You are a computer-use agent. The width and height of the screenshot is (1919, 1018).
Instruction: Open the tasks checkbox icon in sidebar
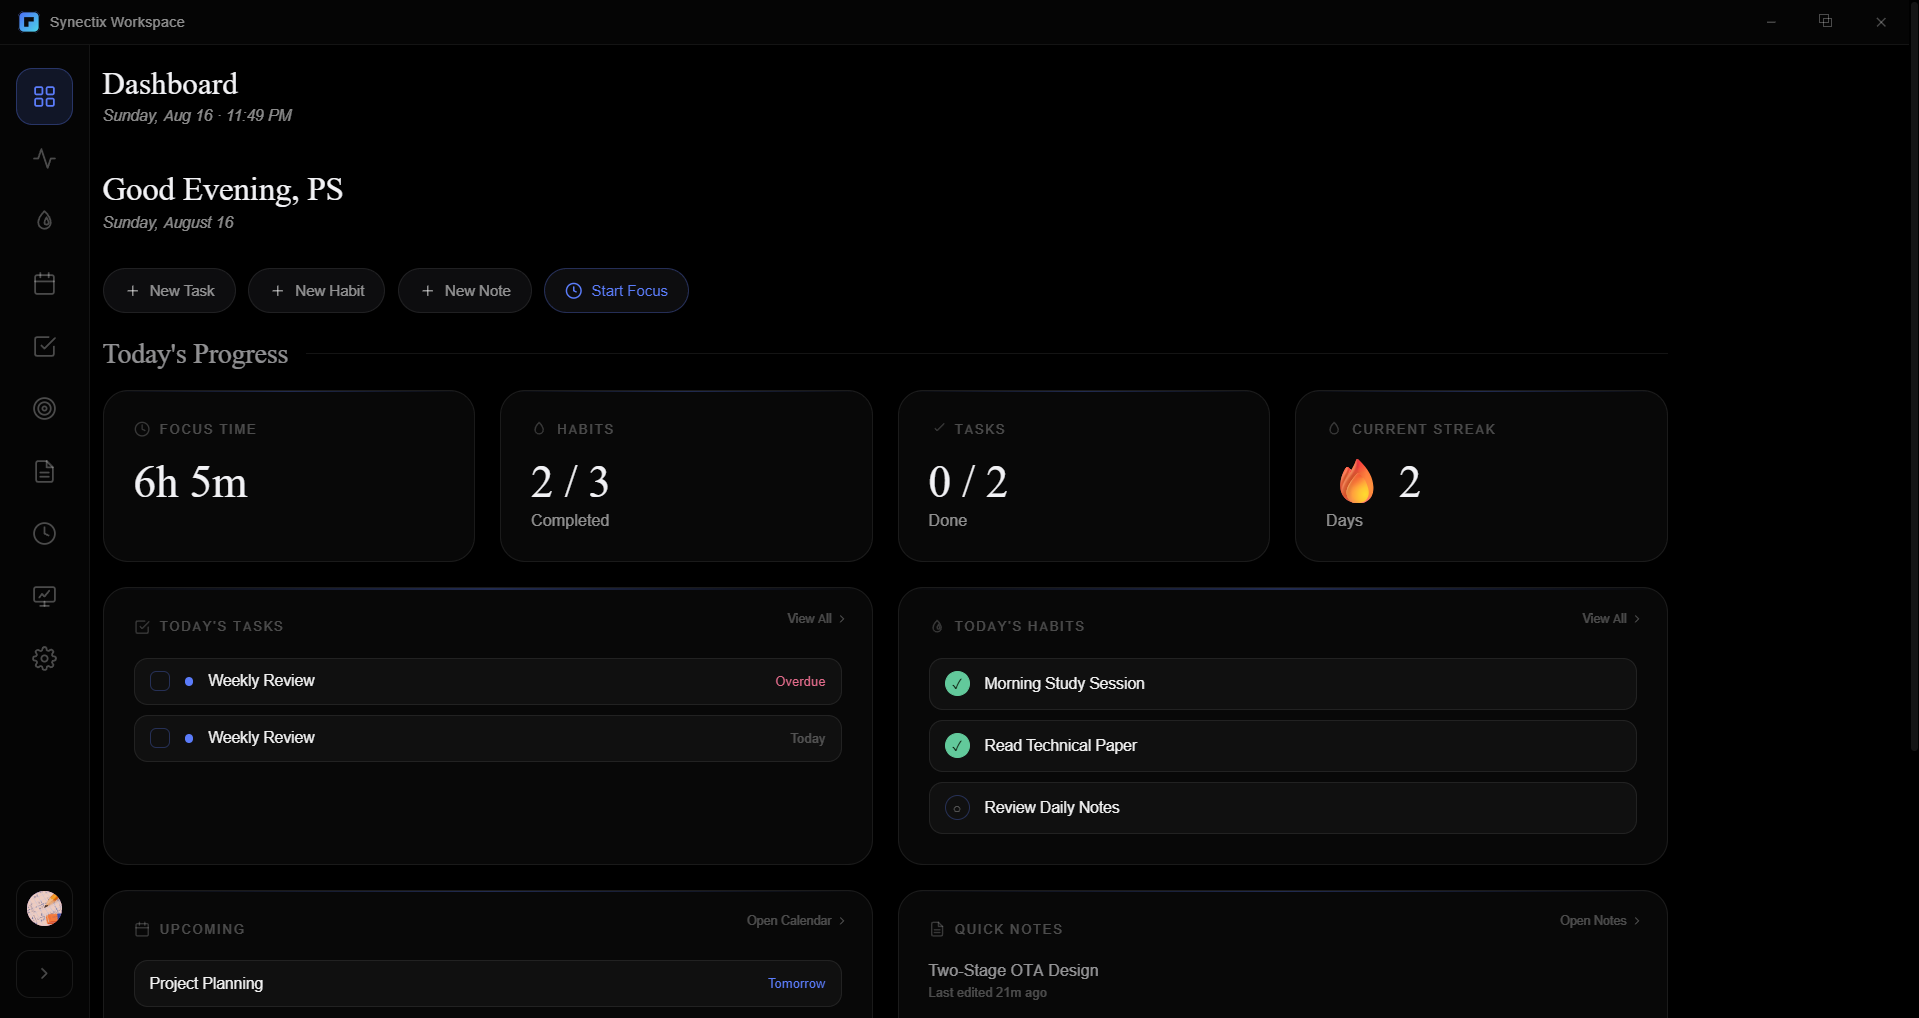44,346
